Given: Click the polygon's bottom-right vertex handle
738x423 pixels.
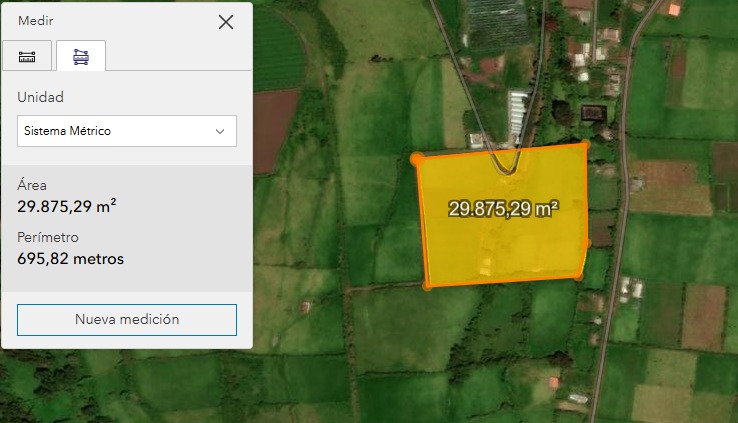Looking at the screenshot, I should point(579,277).
